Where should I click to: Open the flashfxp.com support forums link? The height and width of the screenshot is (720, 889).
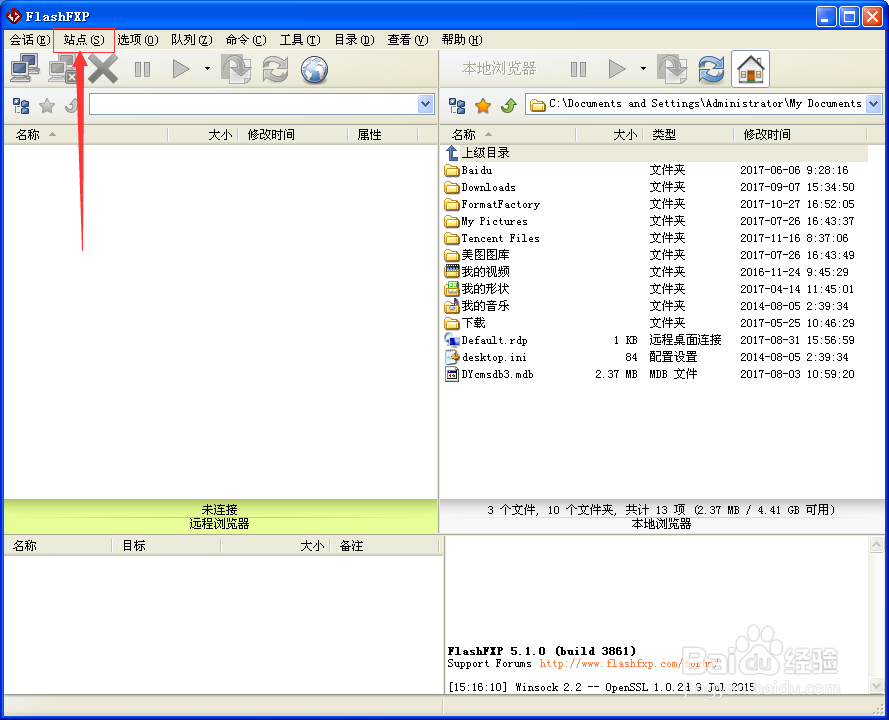[629, 663]
